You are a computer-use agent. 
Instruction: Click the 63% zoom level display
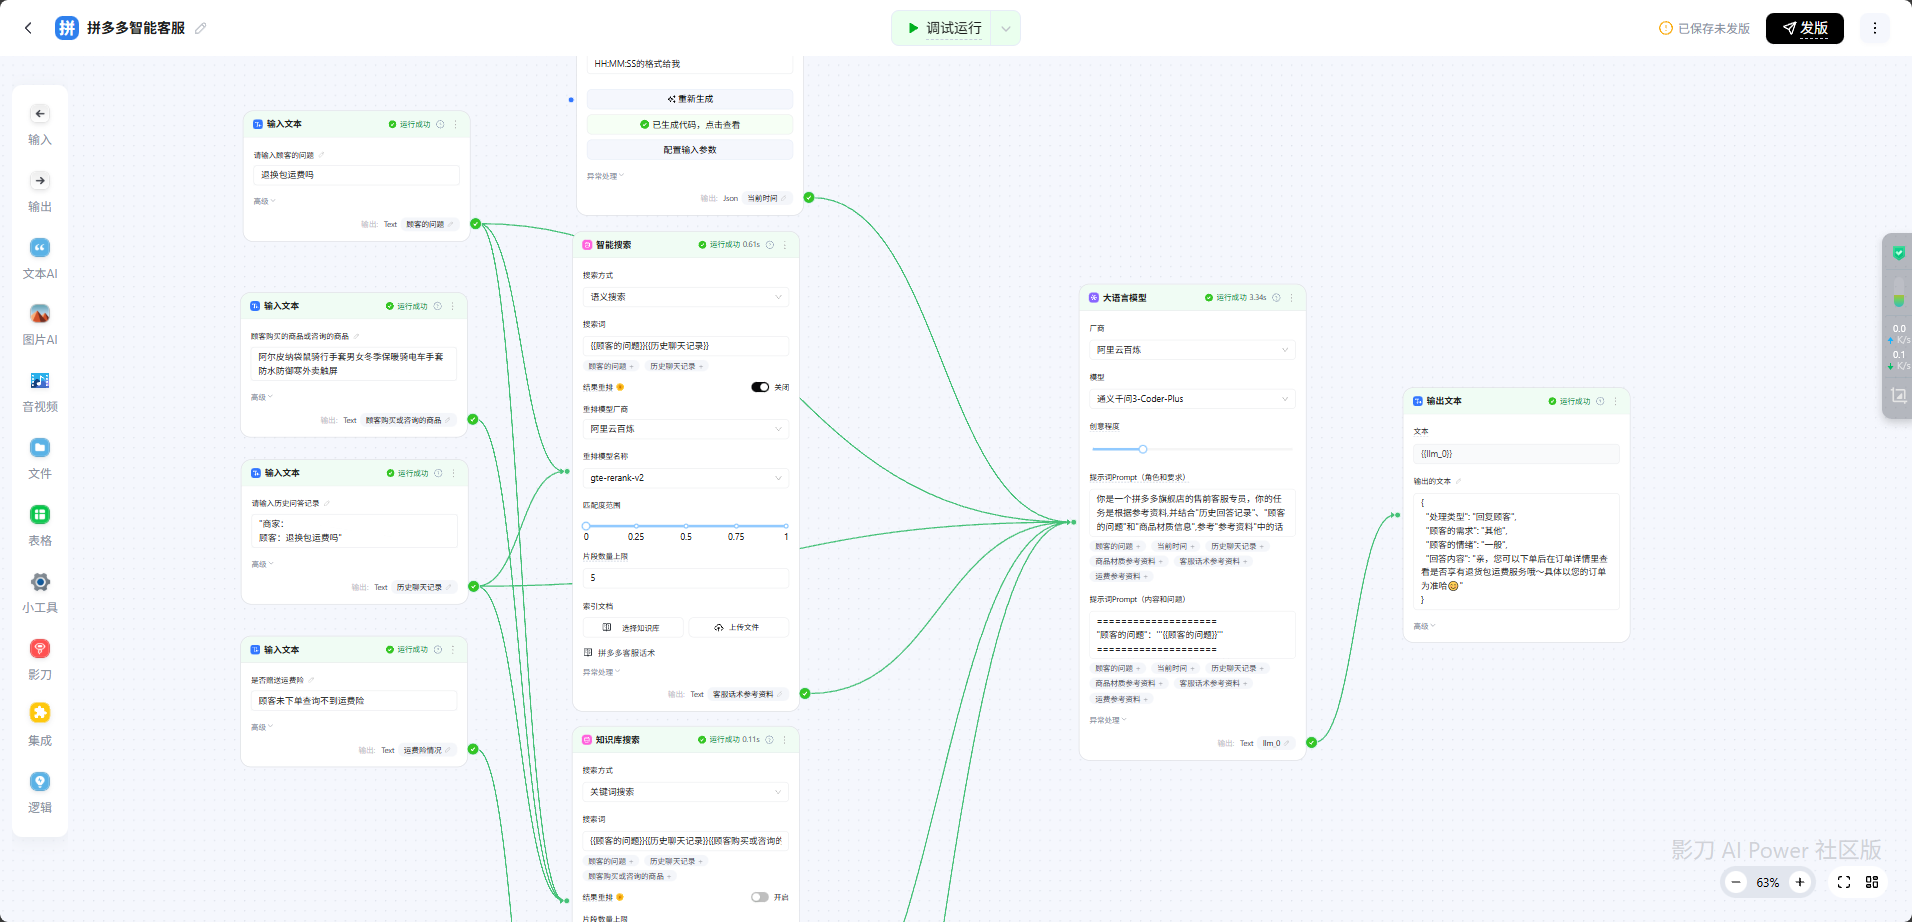pyautogui.click(x=1768, y=883)
